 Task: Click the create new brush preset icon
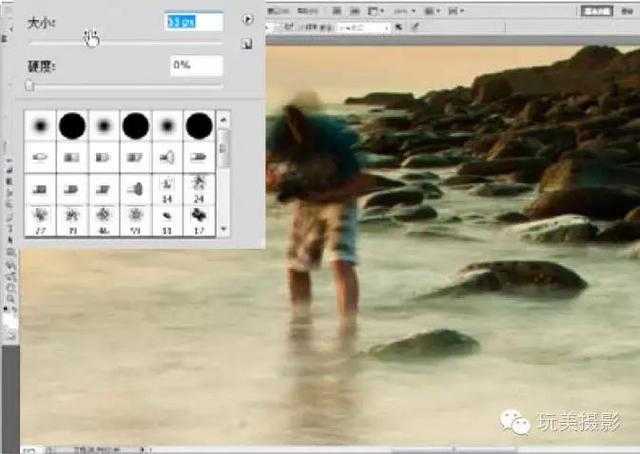coord(247,44)
